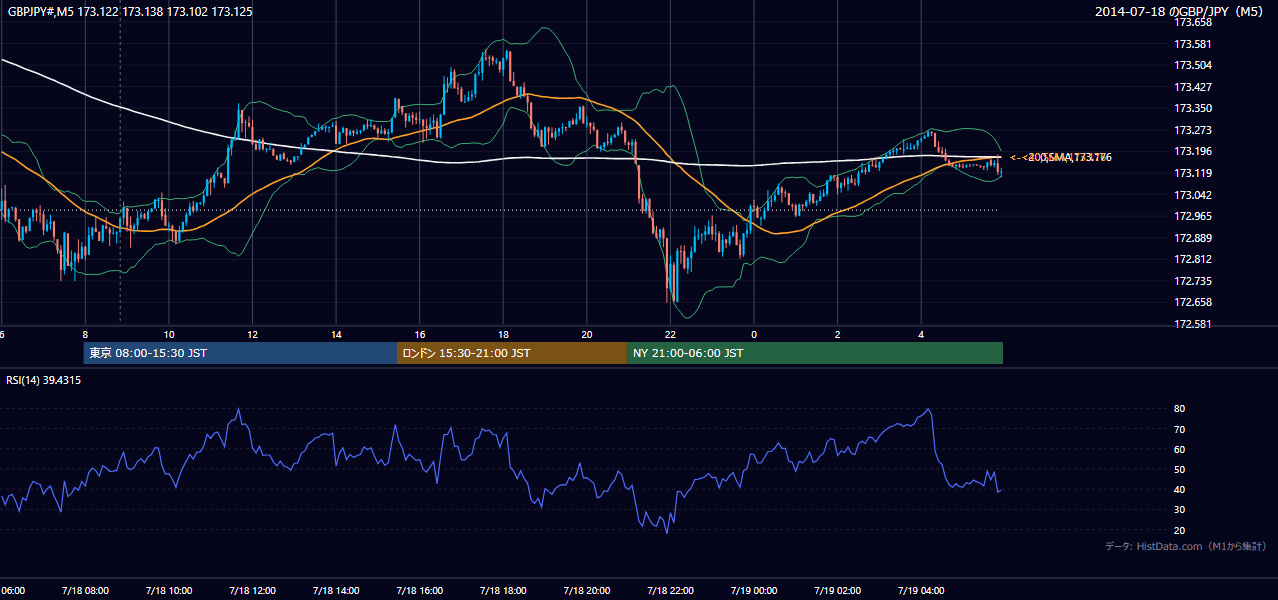Viewport: 1278px width, 600px height.
Task: Click hour label 22 below price chart
Action: click(x=671, y=334)
